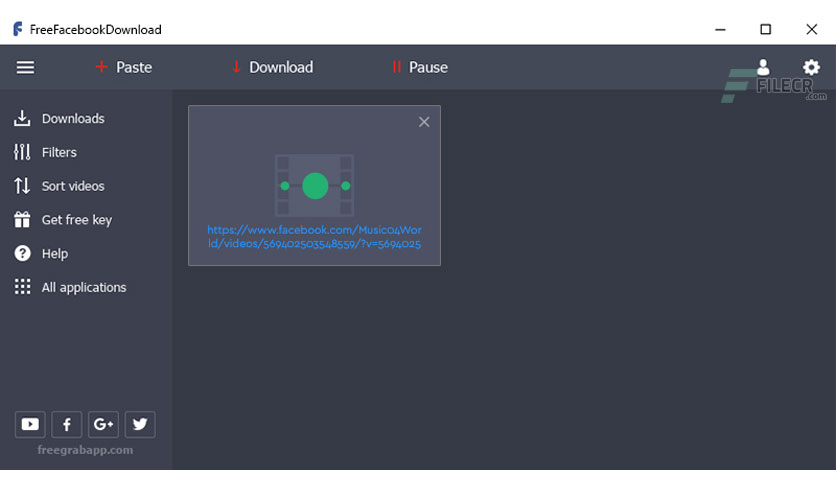836x484 pixels.
Task: Minimize the FreeFacebookDownload window
Action: pos(720,29)
